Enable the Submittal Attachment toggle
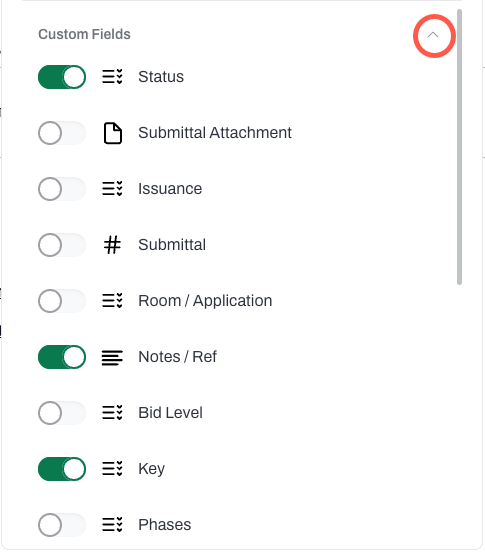 tap(62, 133)
